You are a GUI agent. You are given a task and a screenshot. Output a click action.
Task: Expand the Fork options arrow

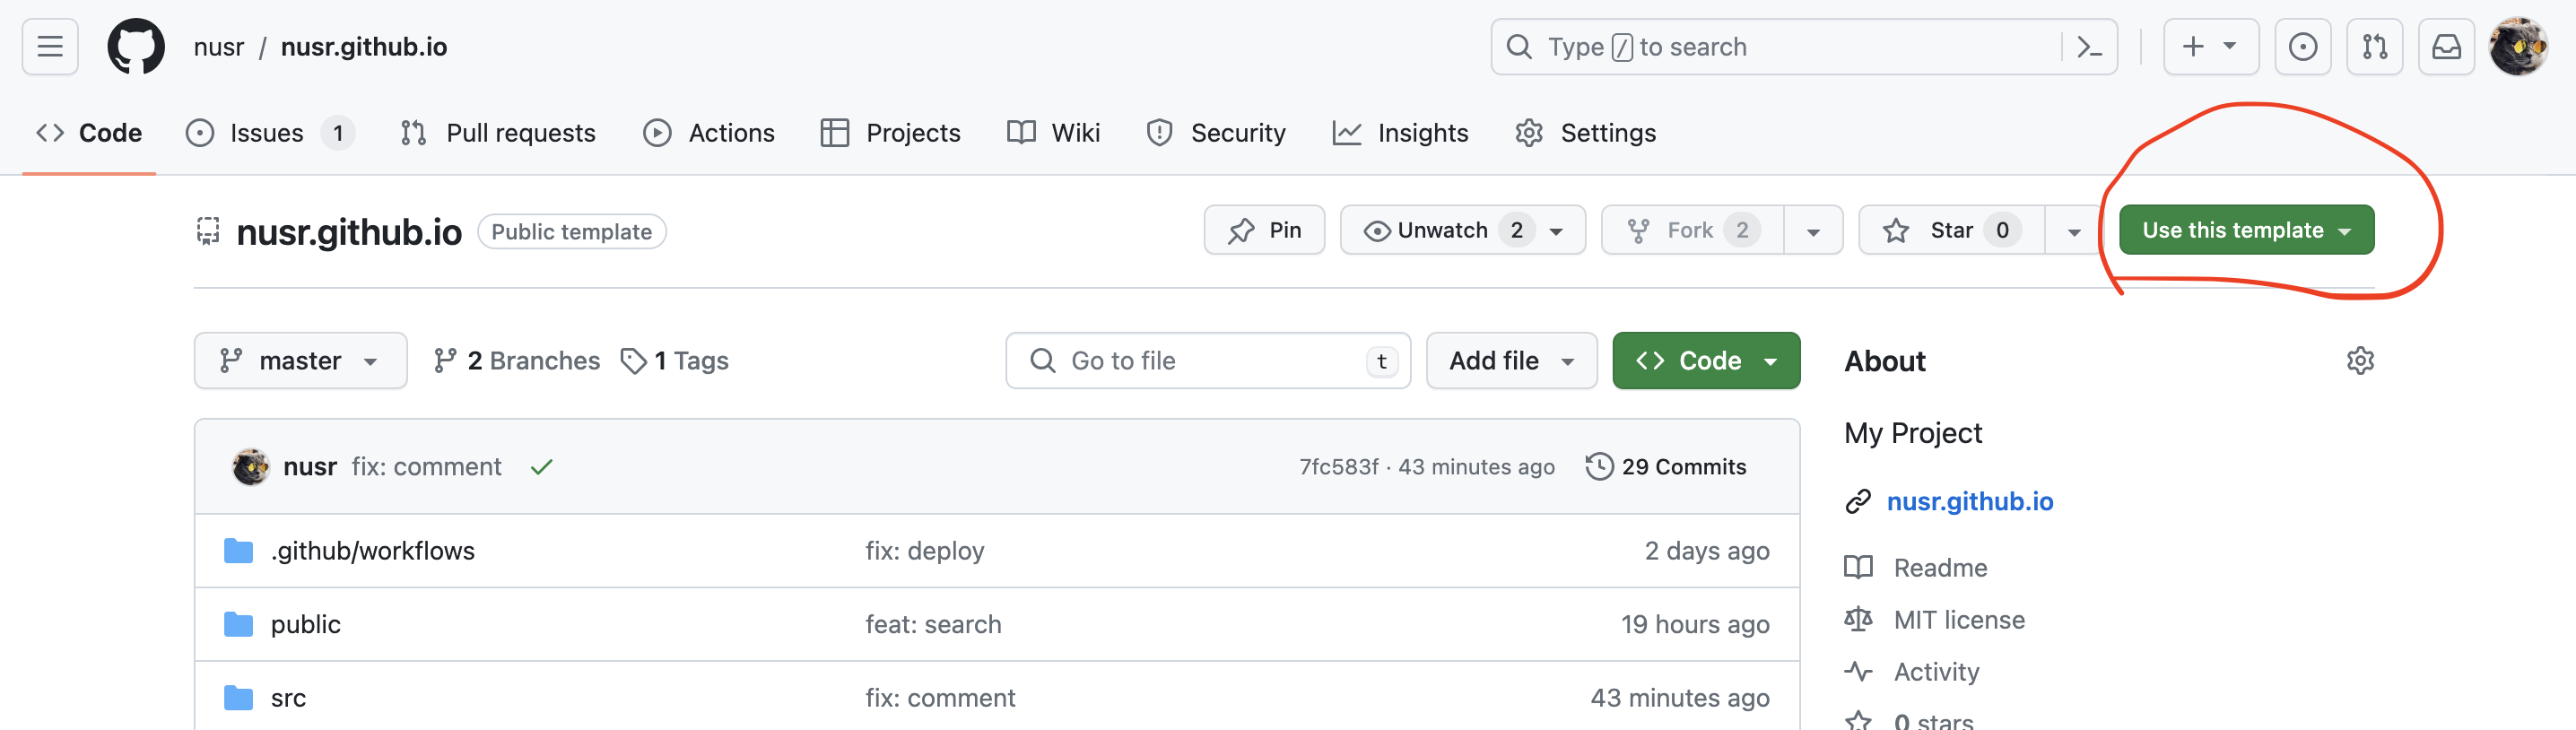tap(1813, 230)
